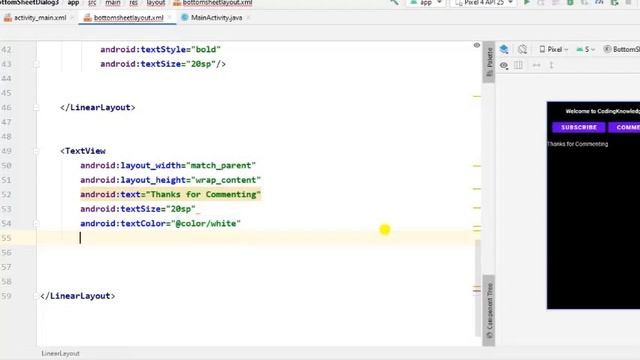This screenshot has width=640, height=360.
Task: Click android:textSize="20sp" on line 53
Action: pyautogui.click(x=138, y=209)
